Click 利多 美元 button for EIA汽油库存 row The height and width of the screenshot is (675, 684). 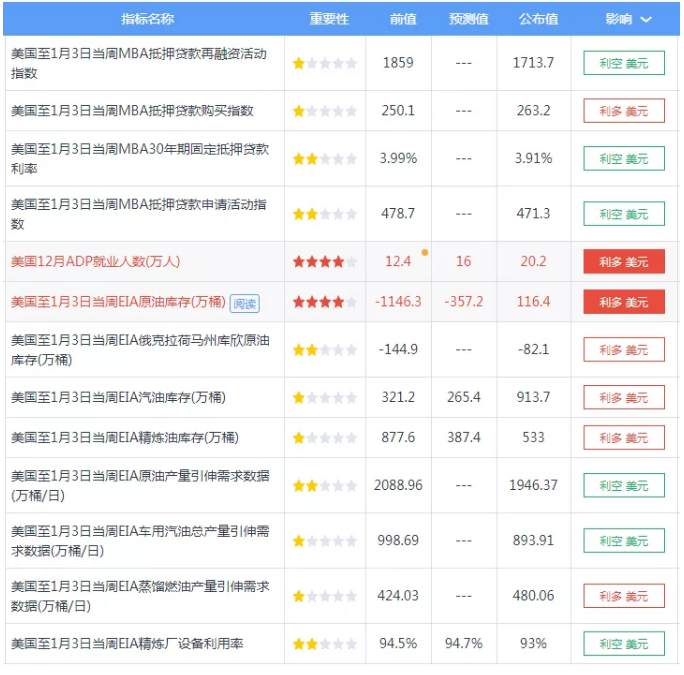coord(624,397)
